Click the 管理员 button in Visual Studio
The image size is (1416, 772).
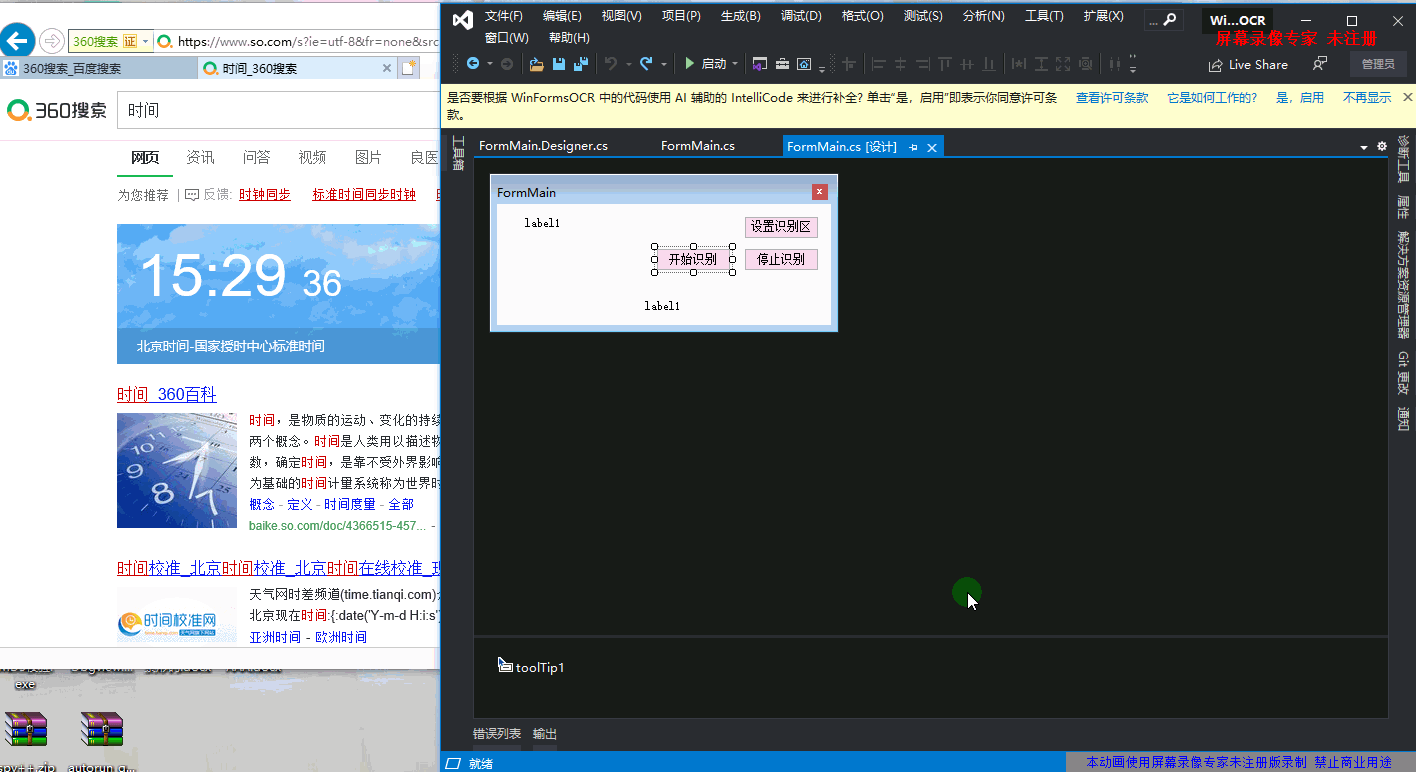click(x=1378, y=64)
